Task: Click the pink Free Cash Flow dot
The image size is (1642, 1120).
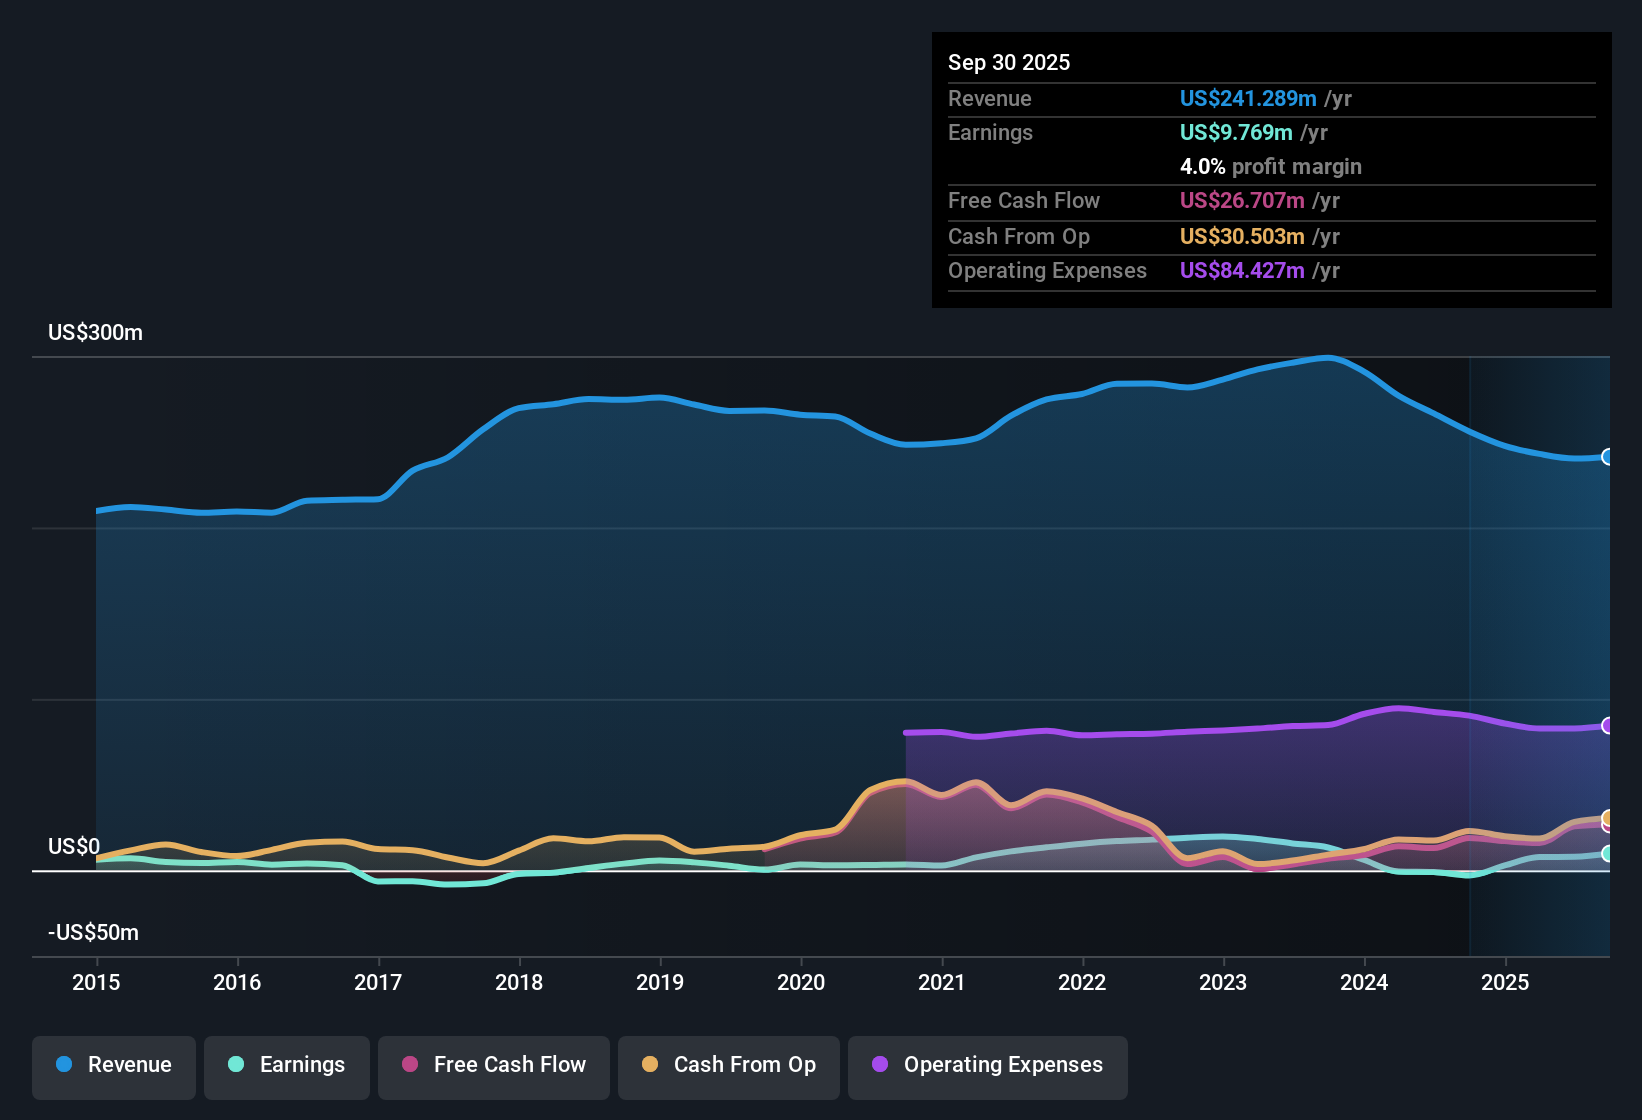Action: click(410, 1064)
